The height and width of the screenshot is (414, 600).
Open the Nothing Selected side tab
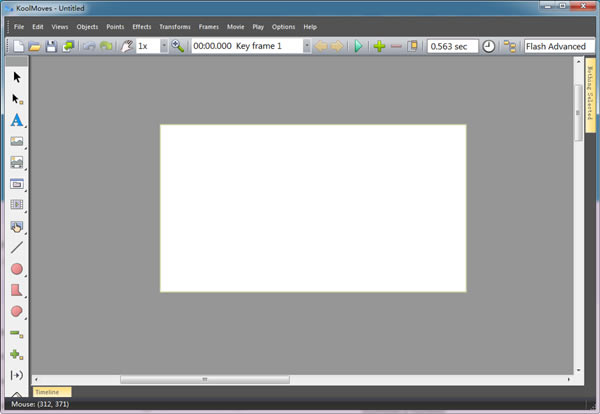[x=590, y=94]
